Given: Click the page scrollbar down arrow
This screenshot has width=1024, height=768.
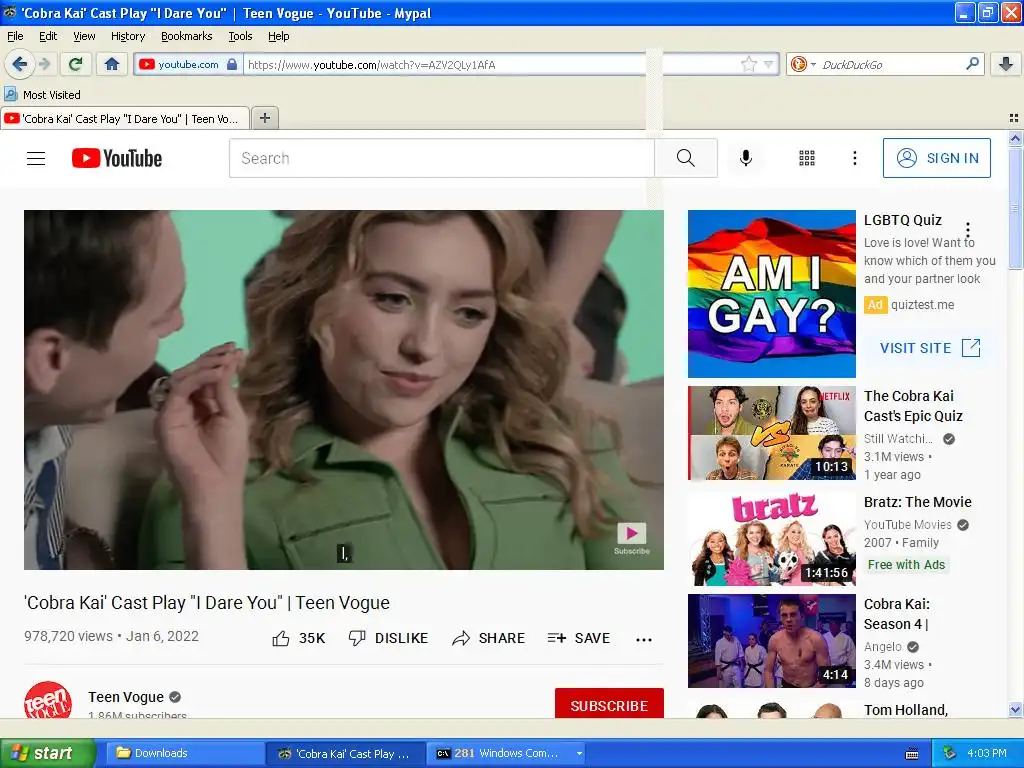Looking at the screenshot, I should [x=1015, y=709].
